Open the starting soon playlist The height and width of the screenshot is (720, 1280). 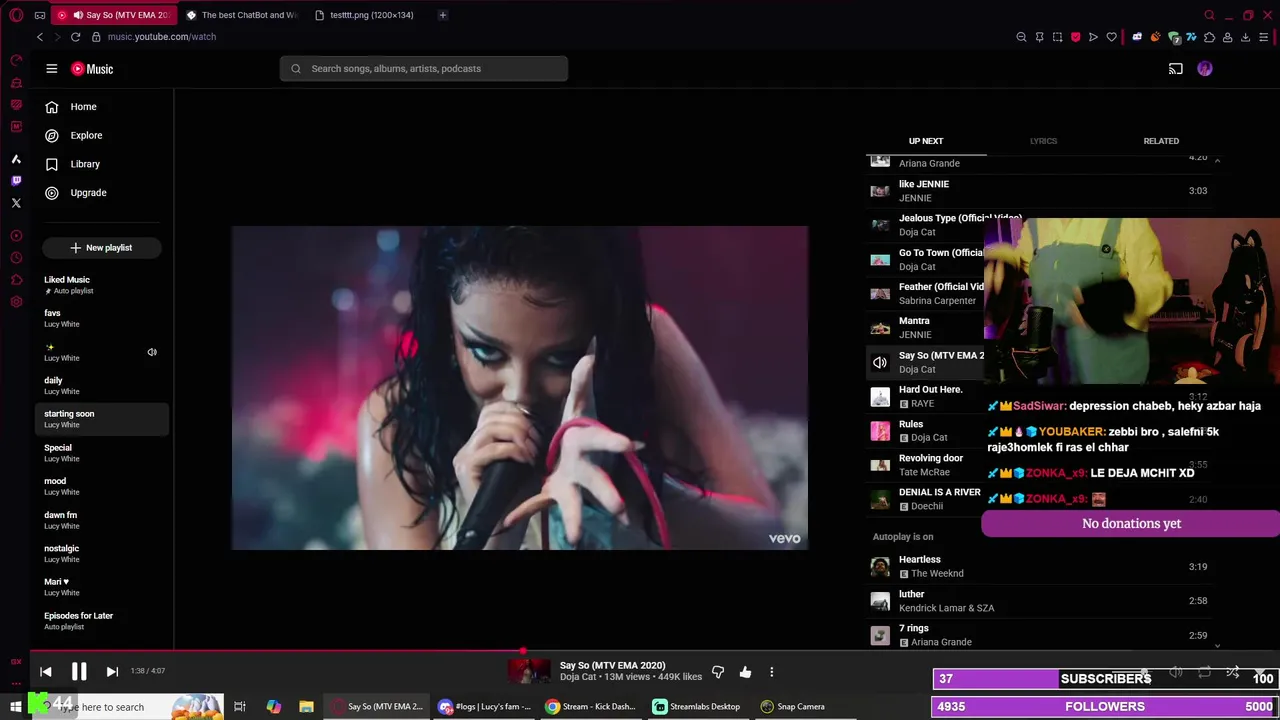(x=101, y=419)
